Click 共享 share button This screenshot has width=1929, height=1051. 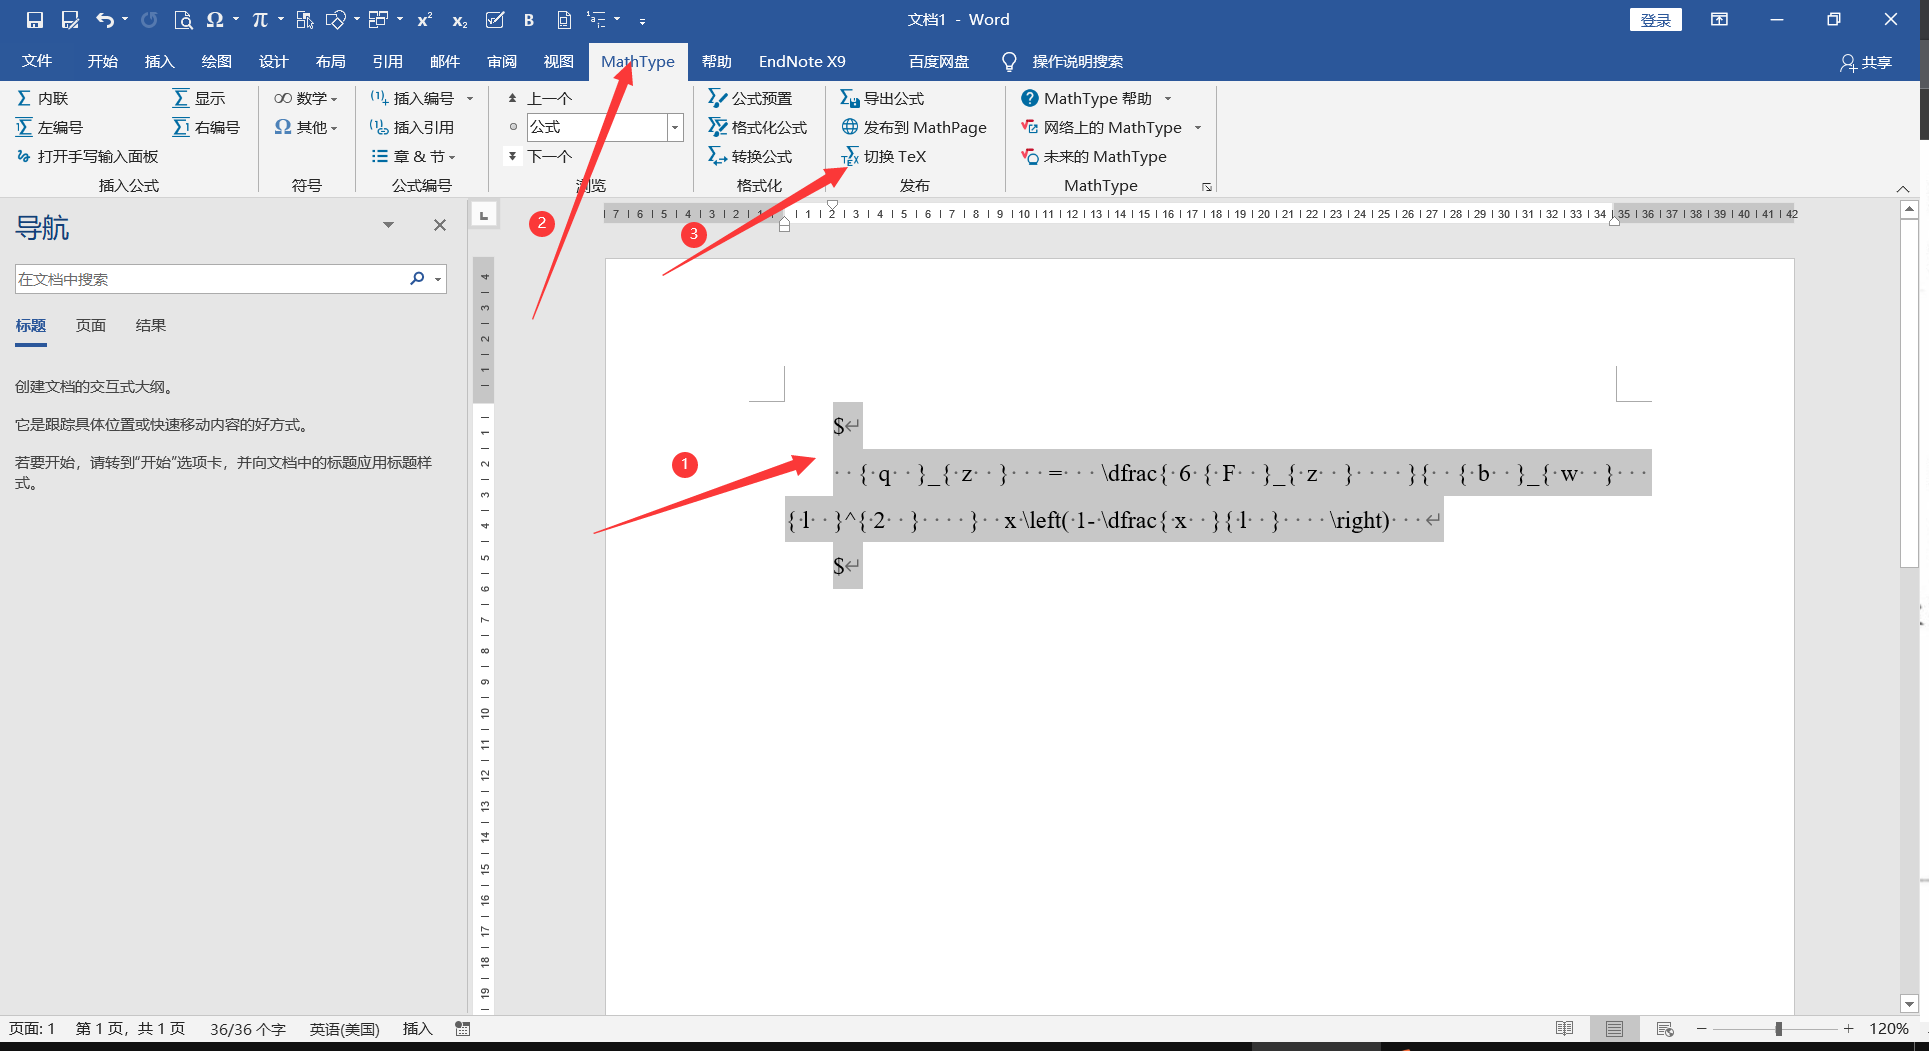tap(1866, 62)
